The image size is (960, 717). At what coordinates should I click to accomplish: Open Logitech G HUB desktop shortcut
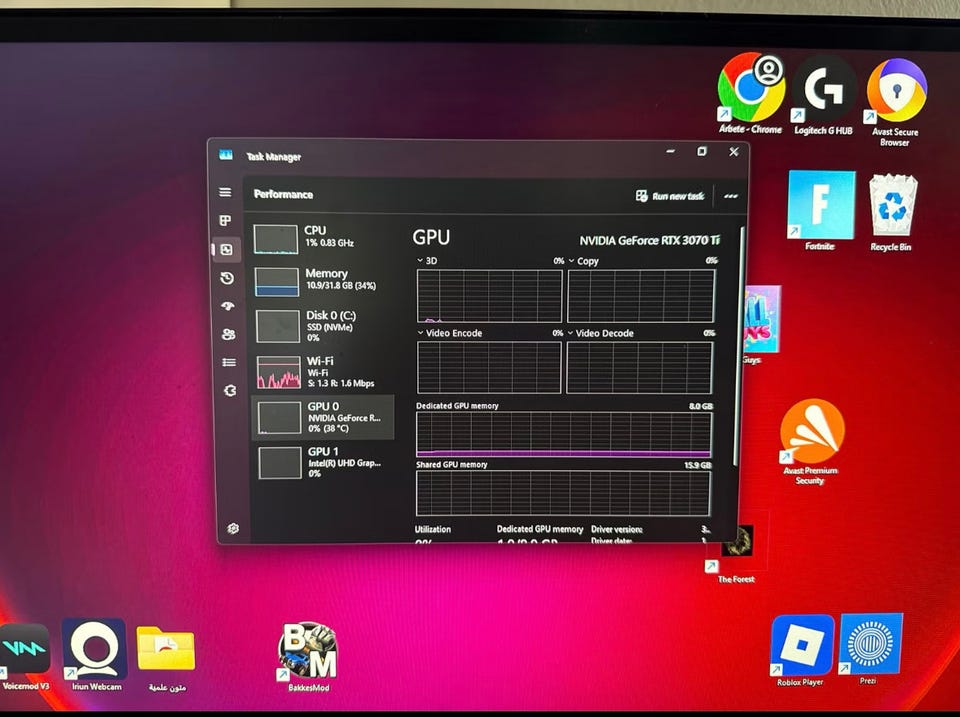point(823,96)
